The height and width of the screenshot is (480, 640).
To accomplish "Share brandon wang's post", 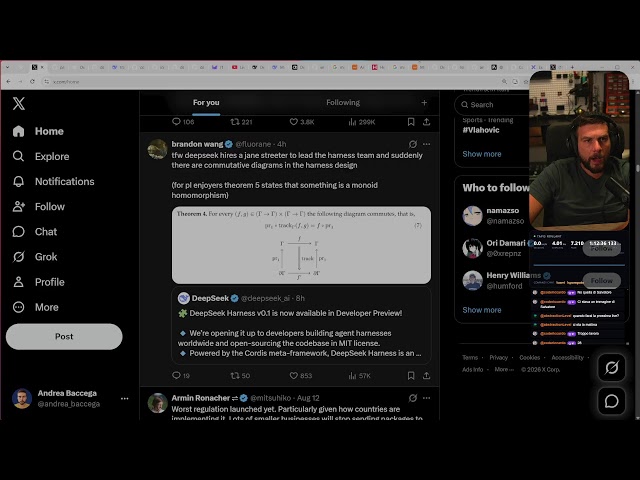I will coord(427,376).
